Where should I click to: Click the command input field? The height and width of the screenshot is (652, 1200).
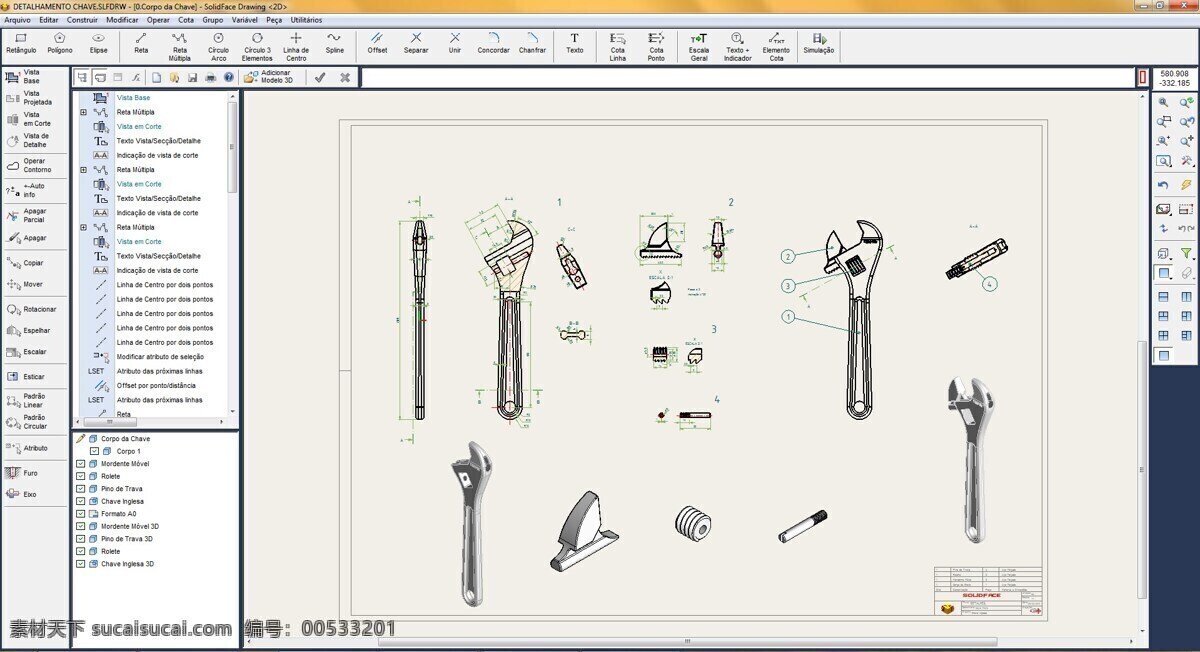tap(748, 77)
